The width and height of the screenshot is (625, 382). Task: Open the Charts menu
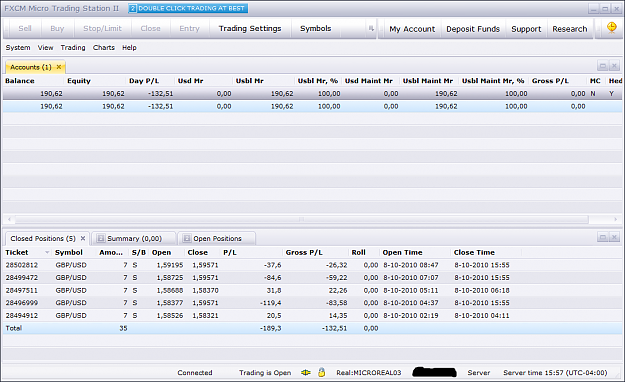[x=104, y=47]
